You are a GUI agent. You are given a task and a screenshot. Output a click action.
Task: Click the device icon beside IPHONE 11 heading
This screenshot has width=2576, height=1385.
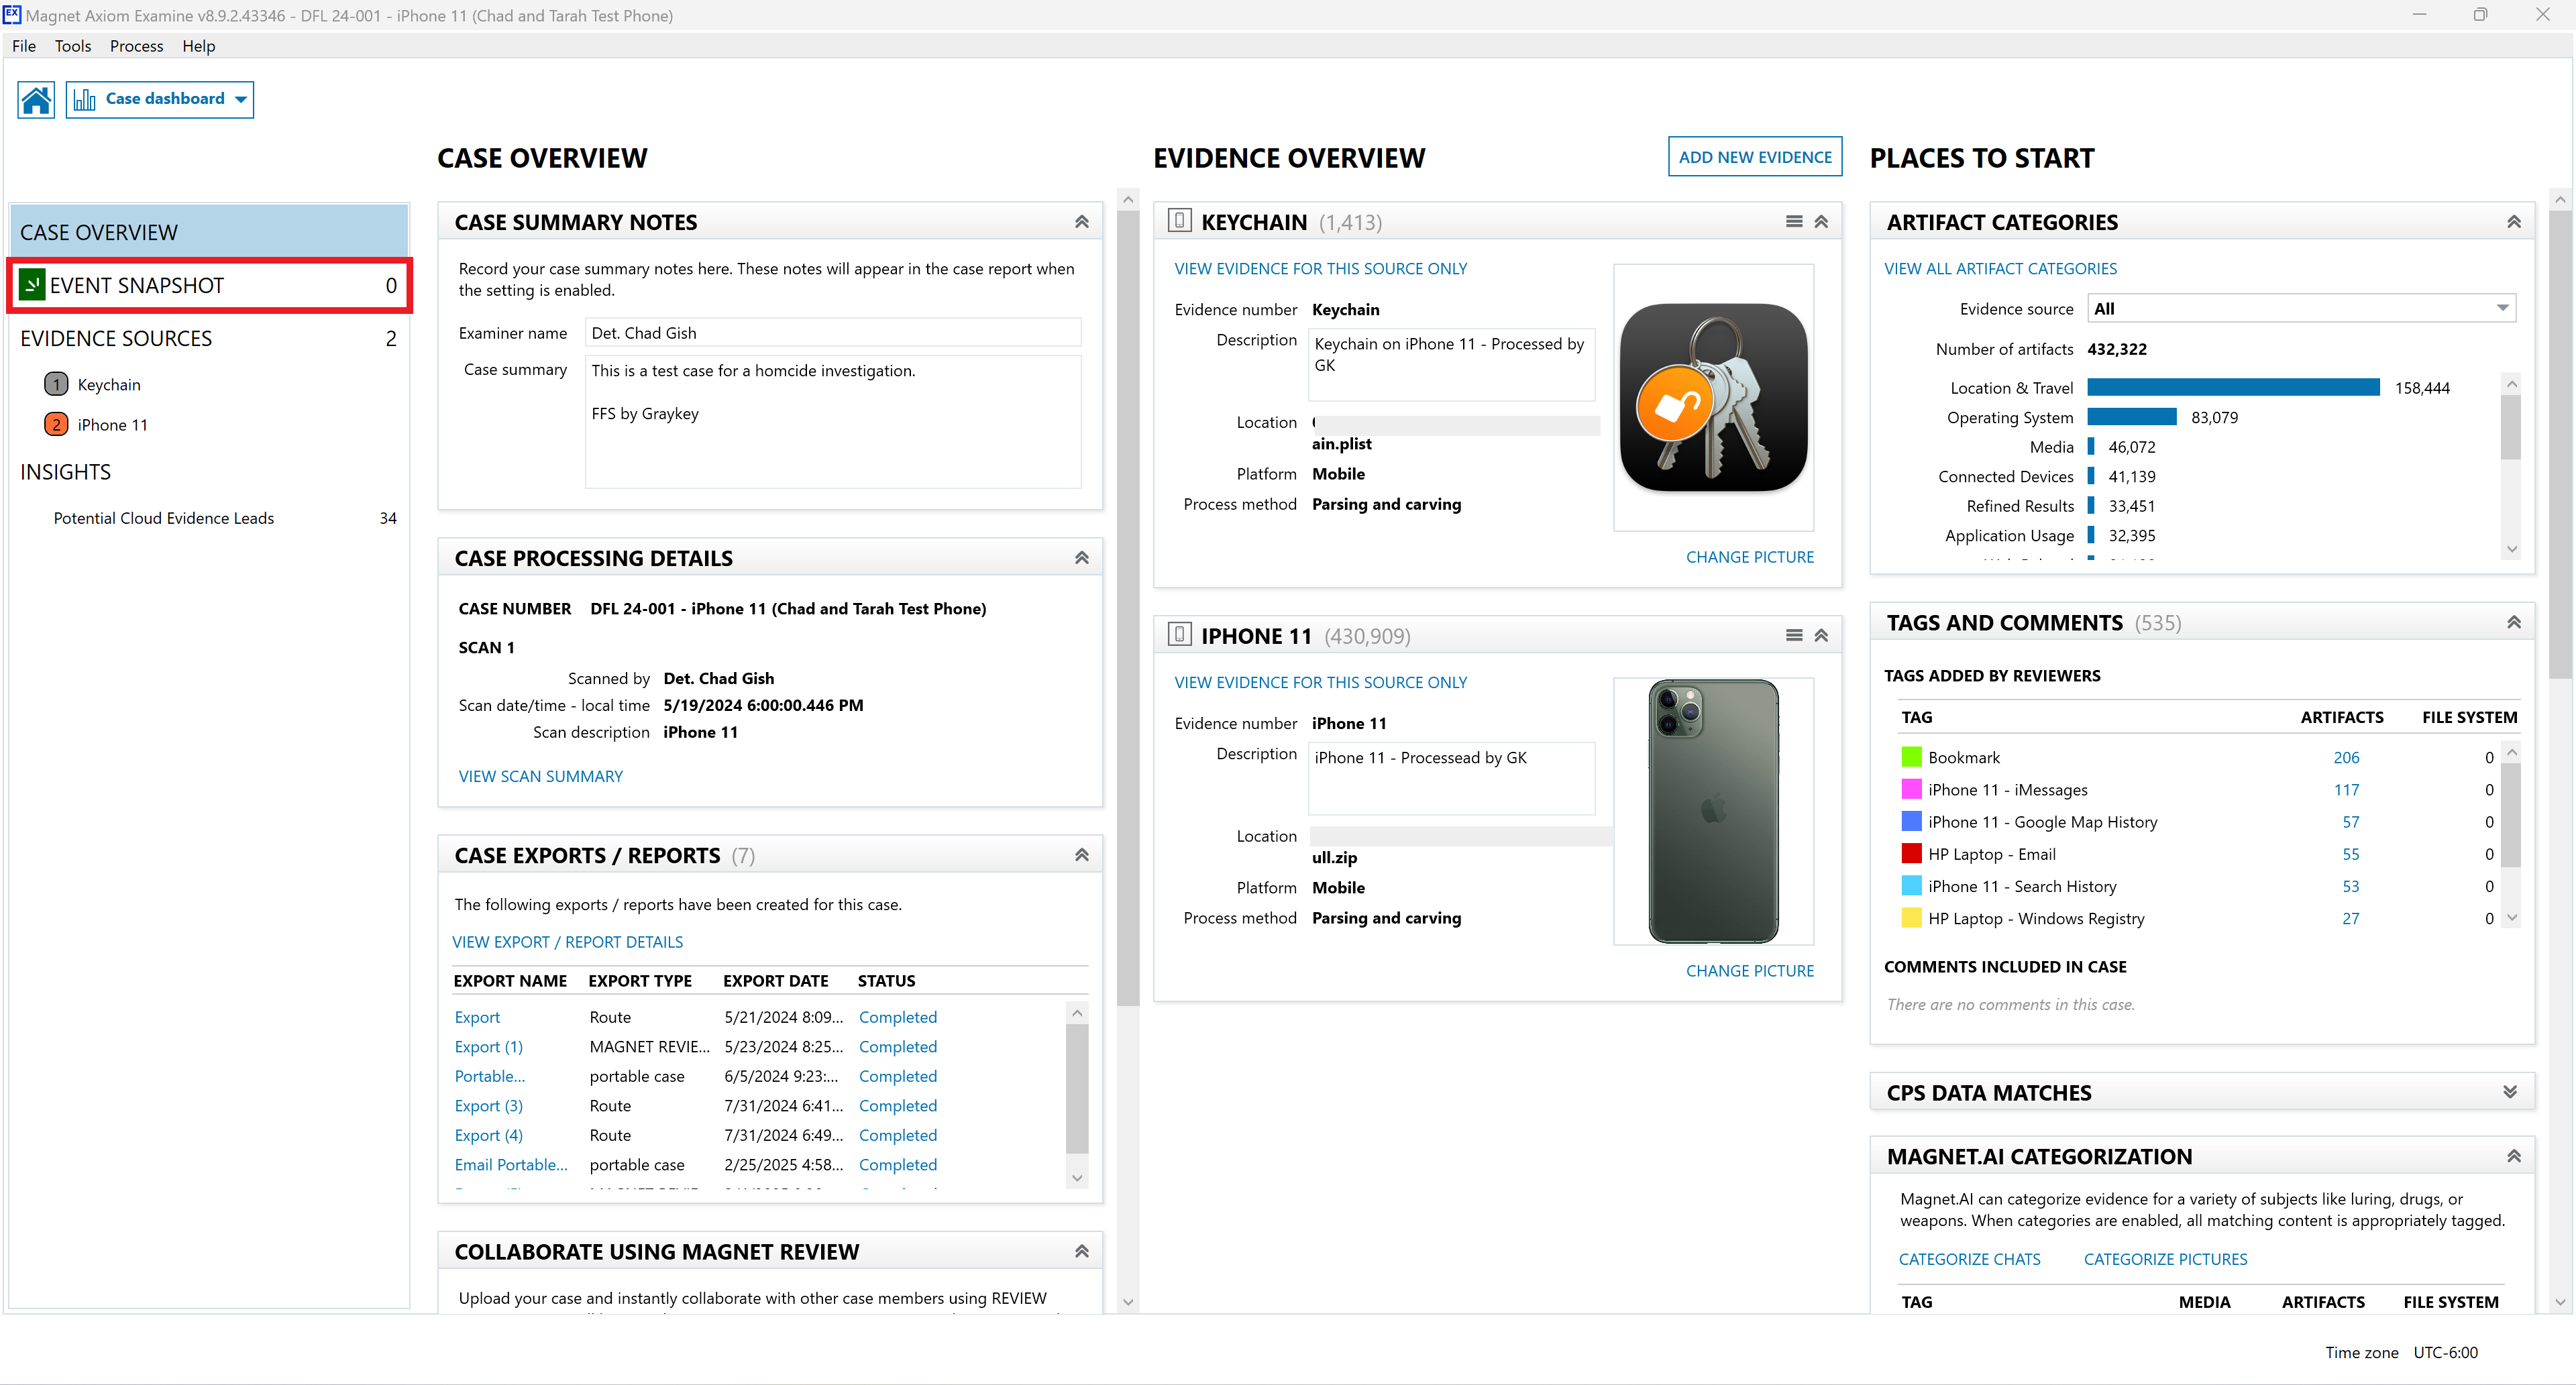point(1179,635)
